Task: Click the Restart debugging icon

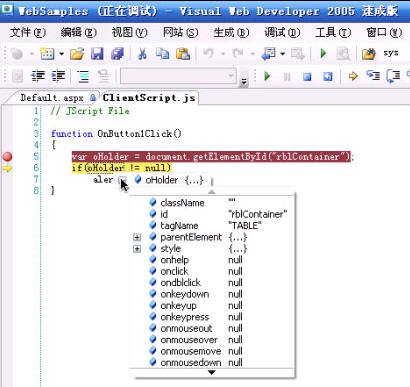Action: 328,76
